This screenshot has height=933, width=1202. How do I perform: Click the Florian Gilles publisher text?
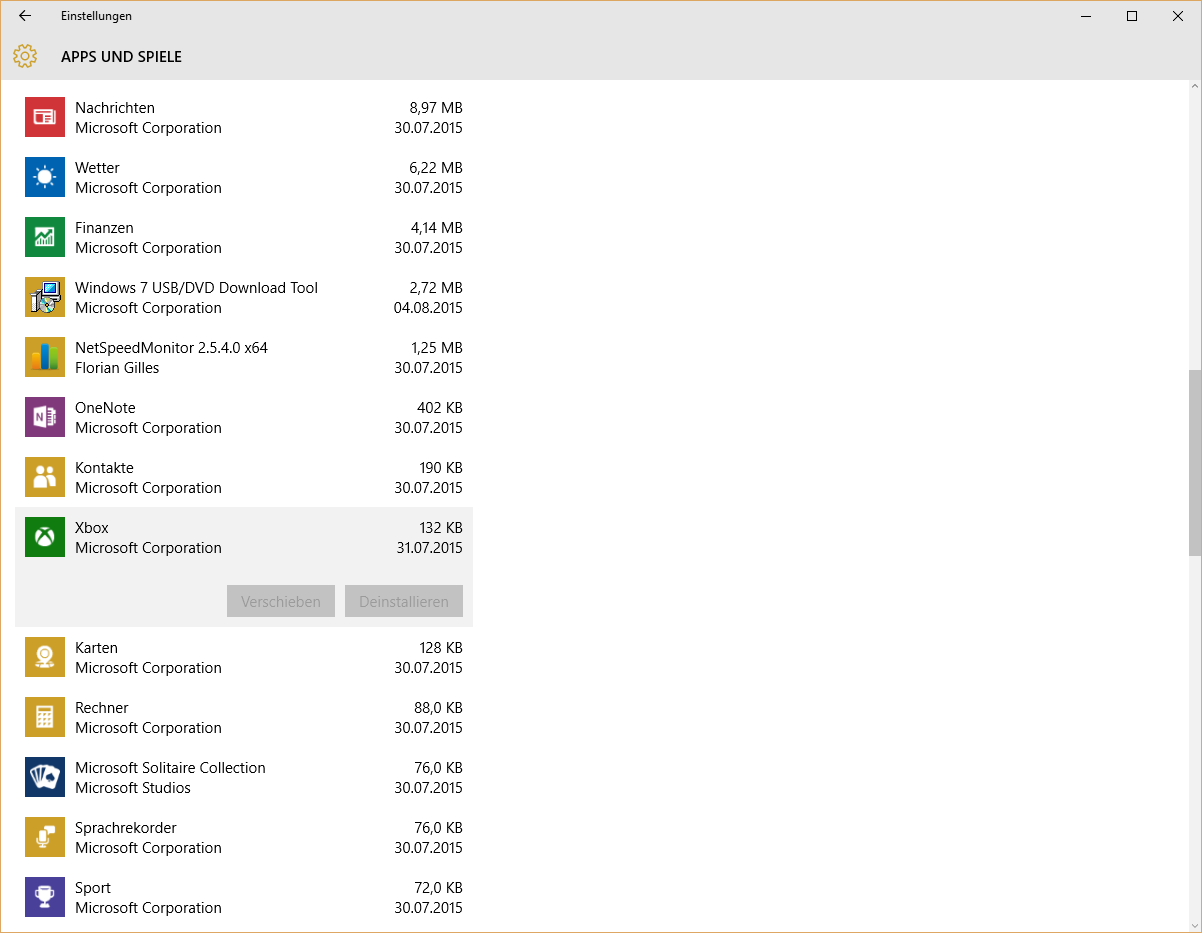pos(117,368)
